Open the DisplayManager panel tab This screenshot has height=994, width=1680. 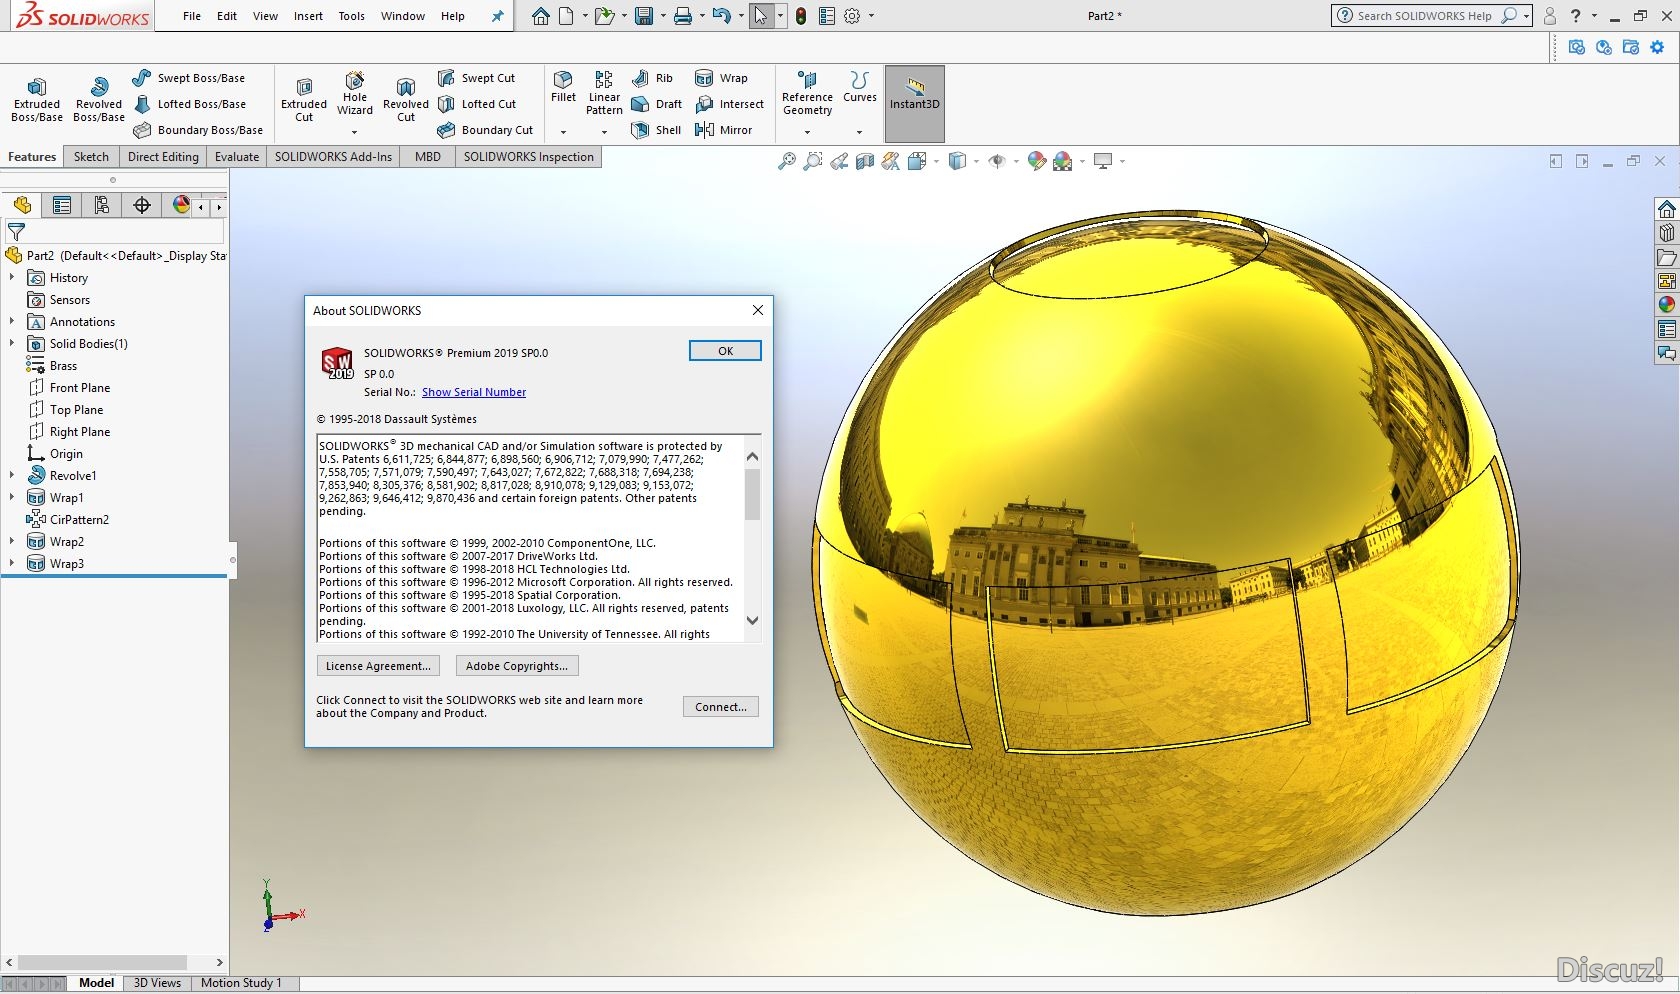(x=181, y=206)
